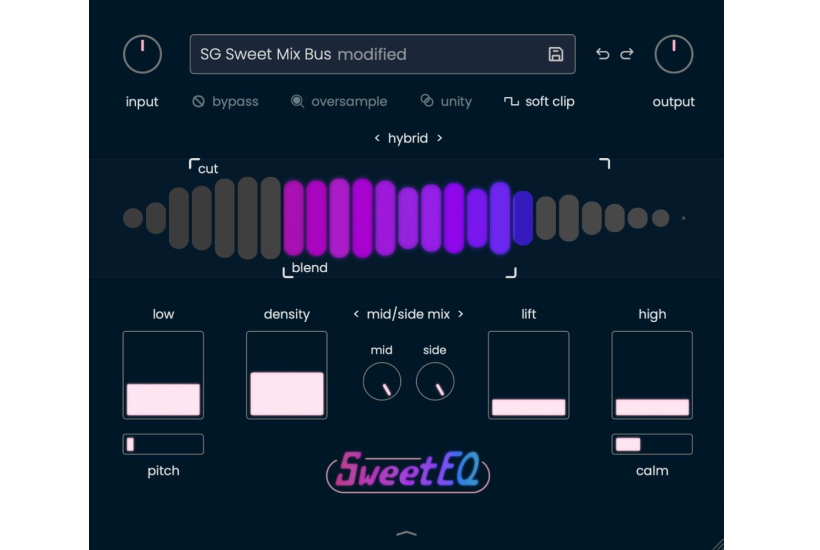Click the density slider box
This screenshot has width=820, height=550.
click(x=287, y=375)
